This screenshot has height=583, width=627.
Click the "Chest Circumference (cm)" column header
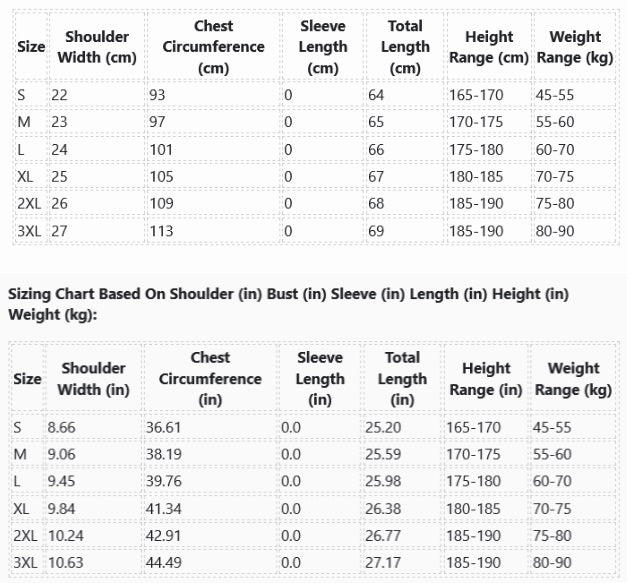point(213,47)
